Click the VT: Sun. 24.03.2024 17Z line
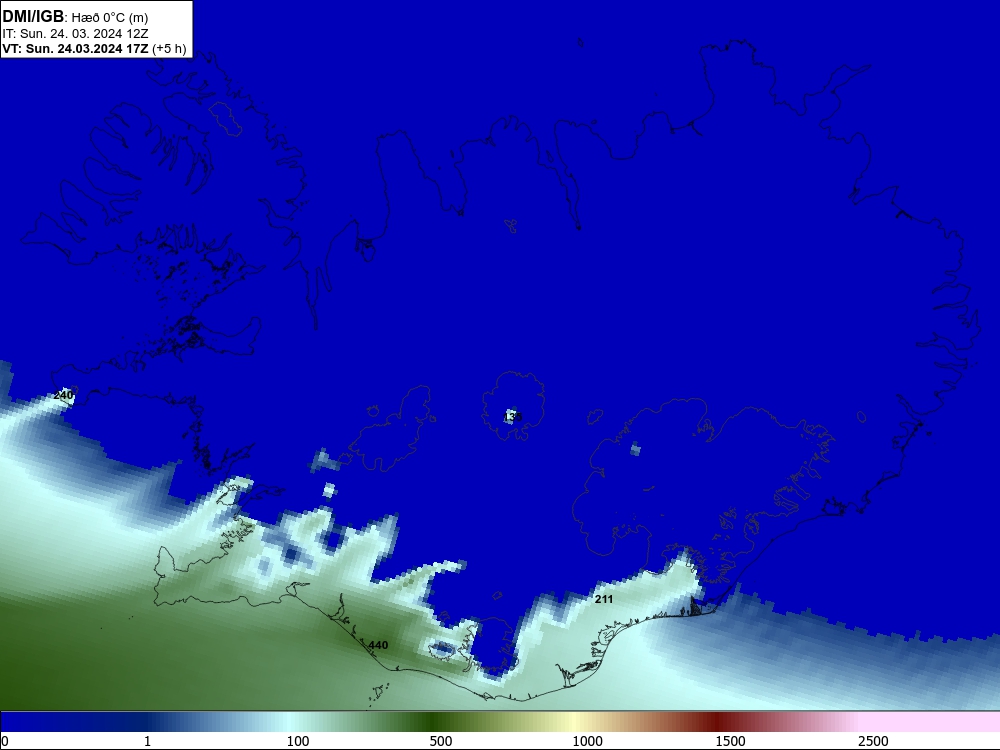The image size is (1000, 750). [x=94, y=49]
